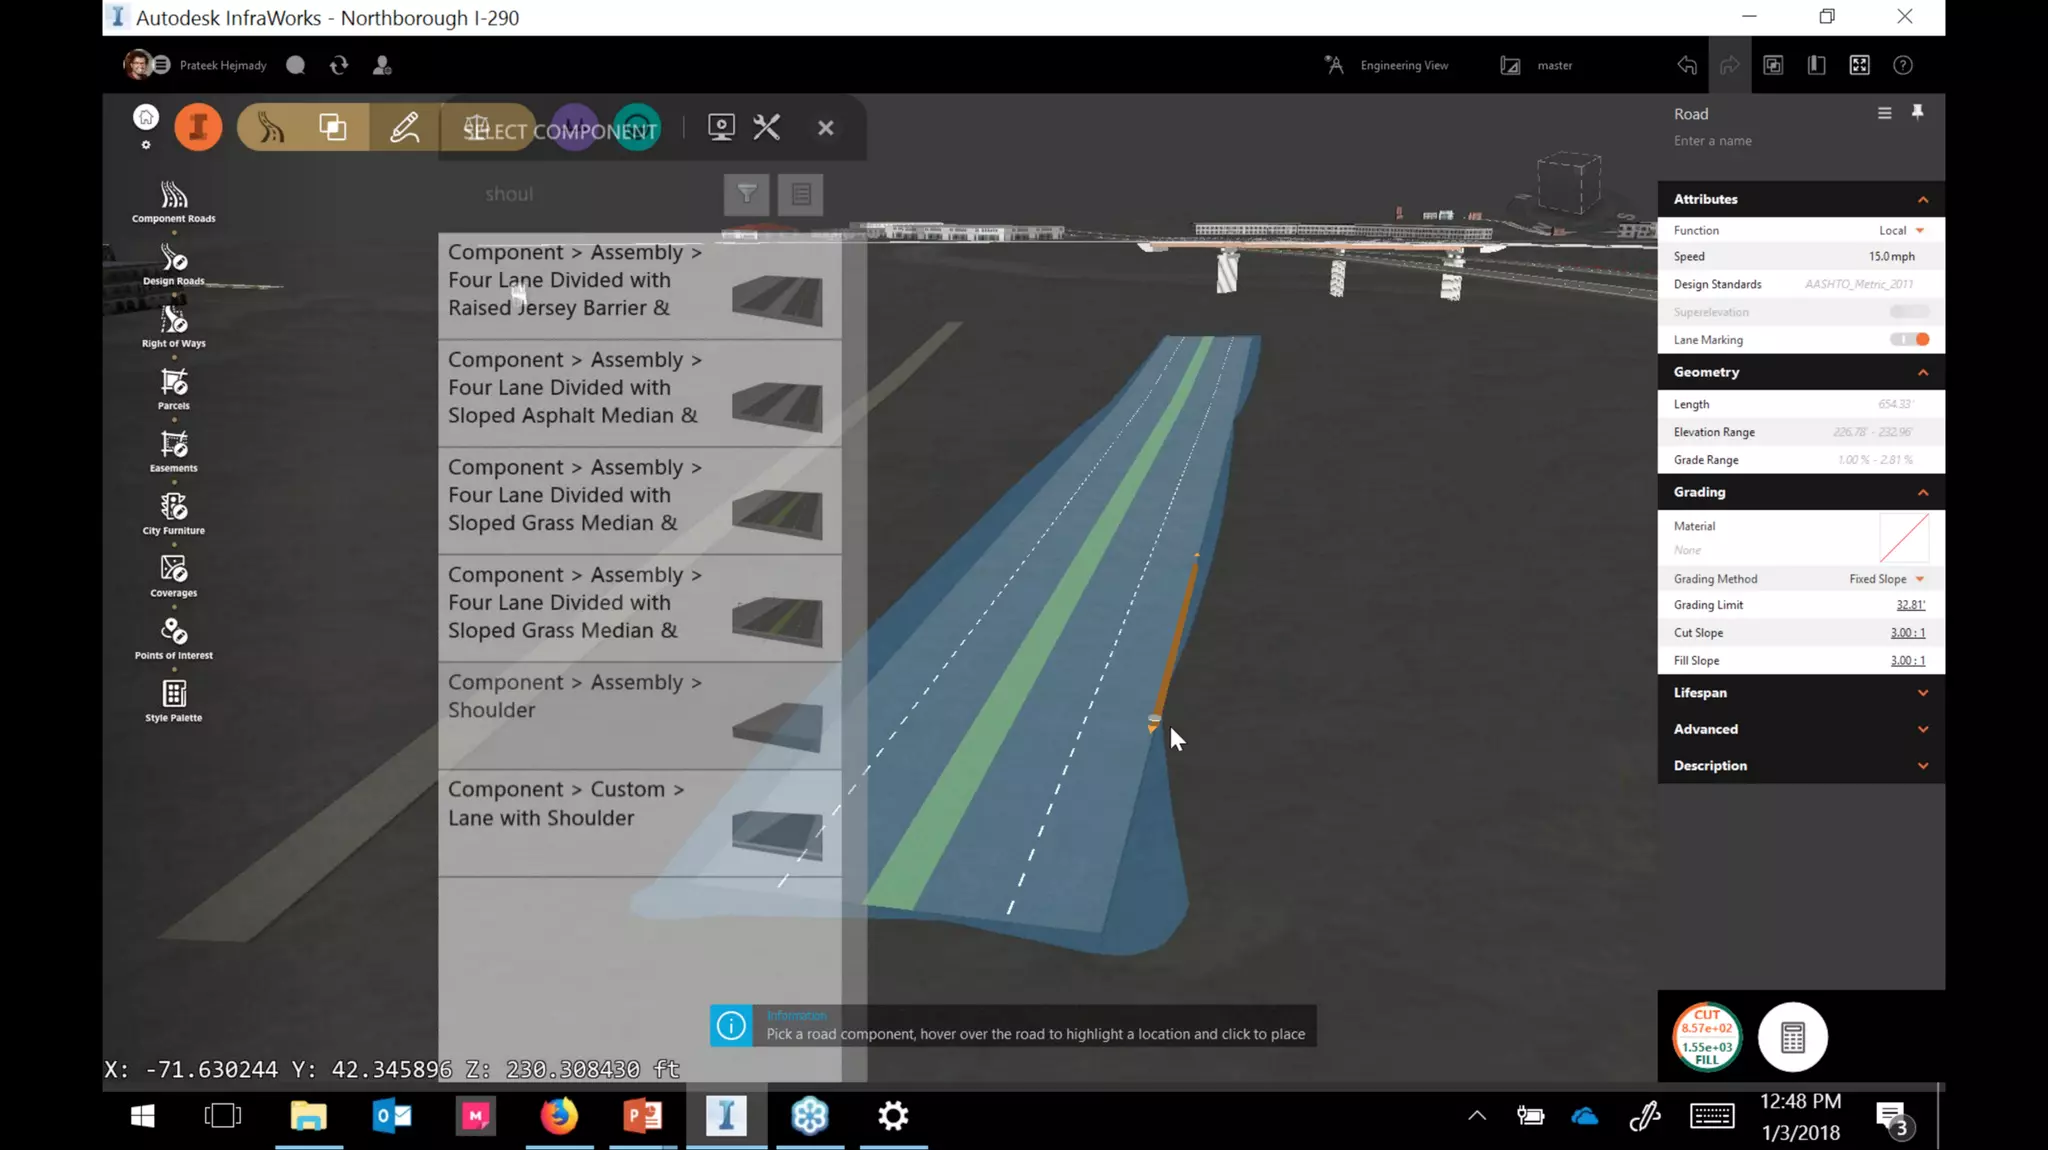Screen dimensions: 2048x1150
Task: Select Four Lane Divided Sloped Asphalt Median assembly
Action: click(640, 393)
